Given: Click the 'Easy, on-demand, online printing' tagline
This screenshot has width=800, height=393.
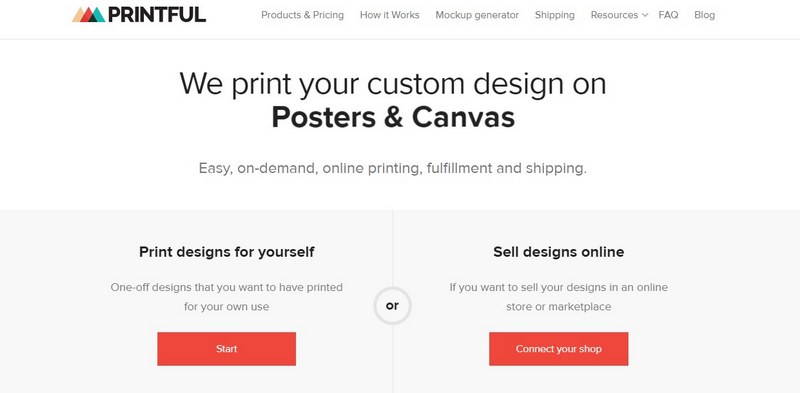Looking at the screenshot, I should point(393,168).
